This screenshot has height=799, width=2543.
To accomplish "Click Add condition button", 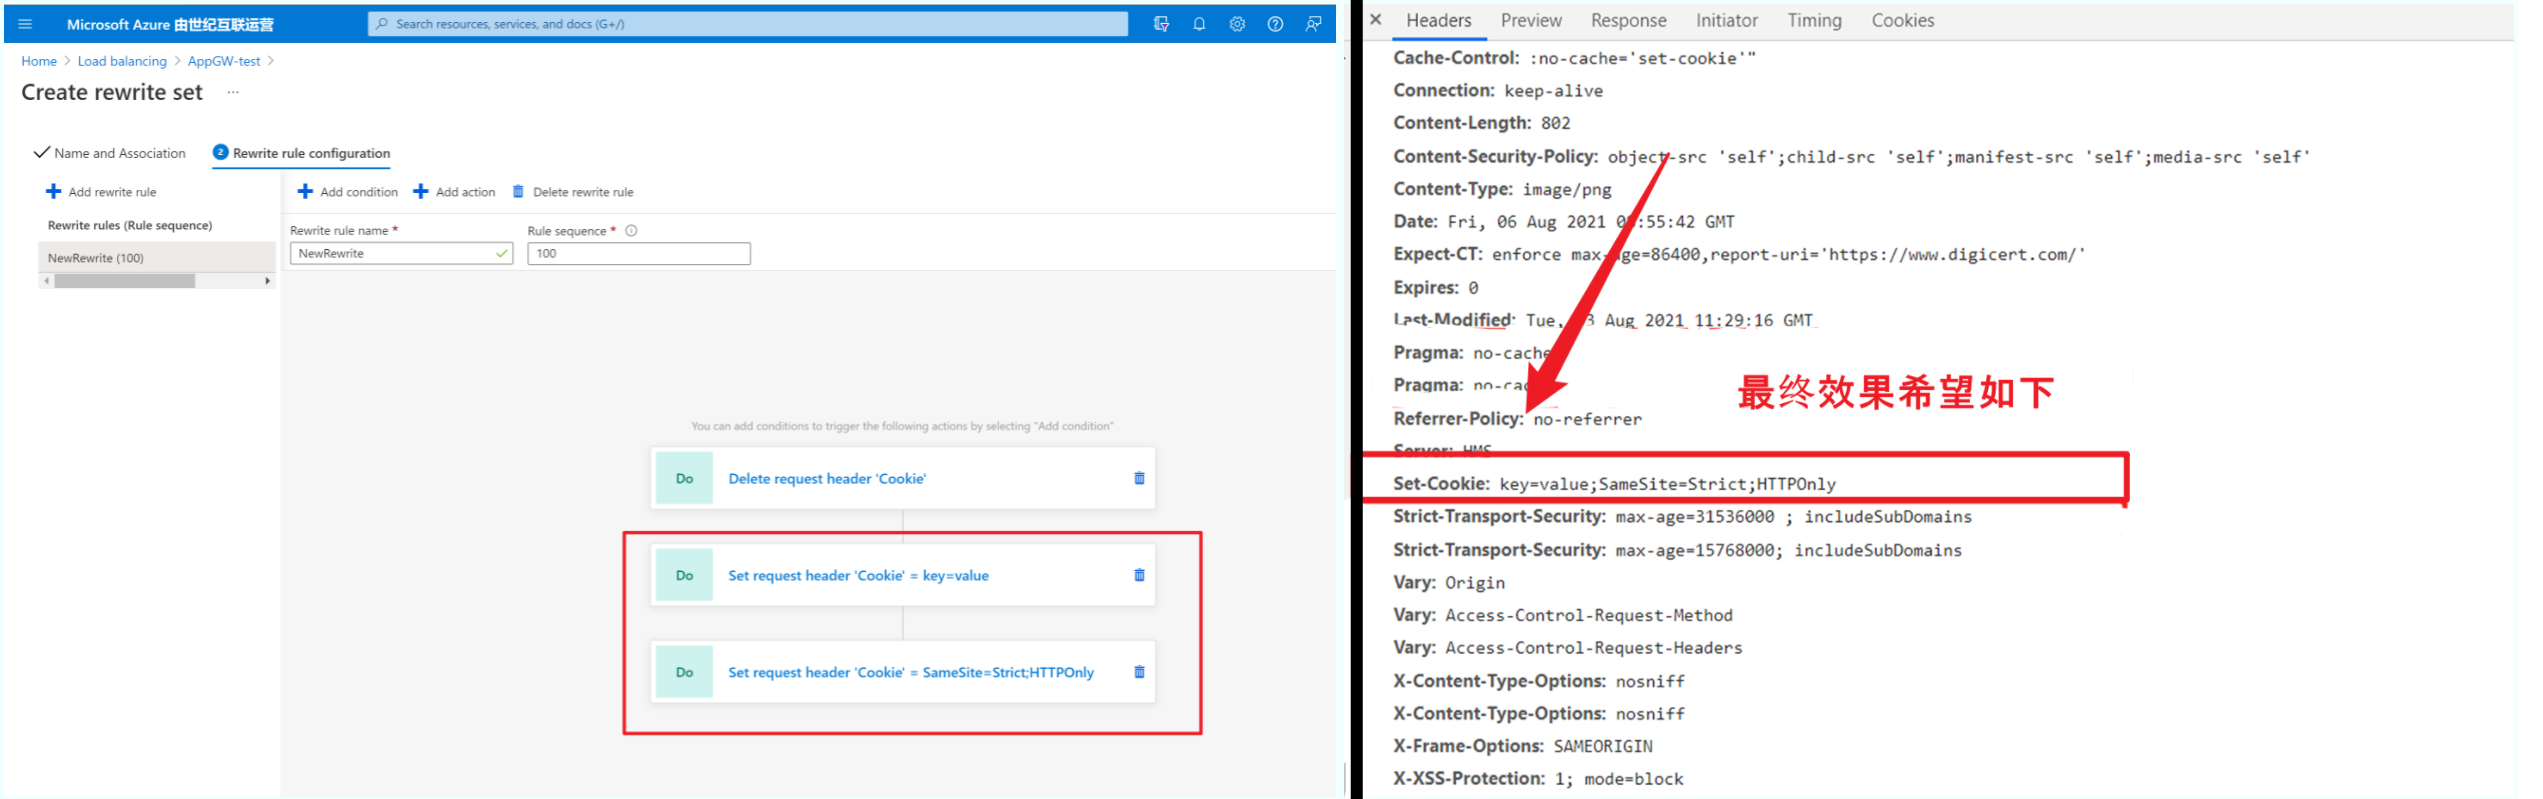I will pyautogui.click(x=348, y=192).
